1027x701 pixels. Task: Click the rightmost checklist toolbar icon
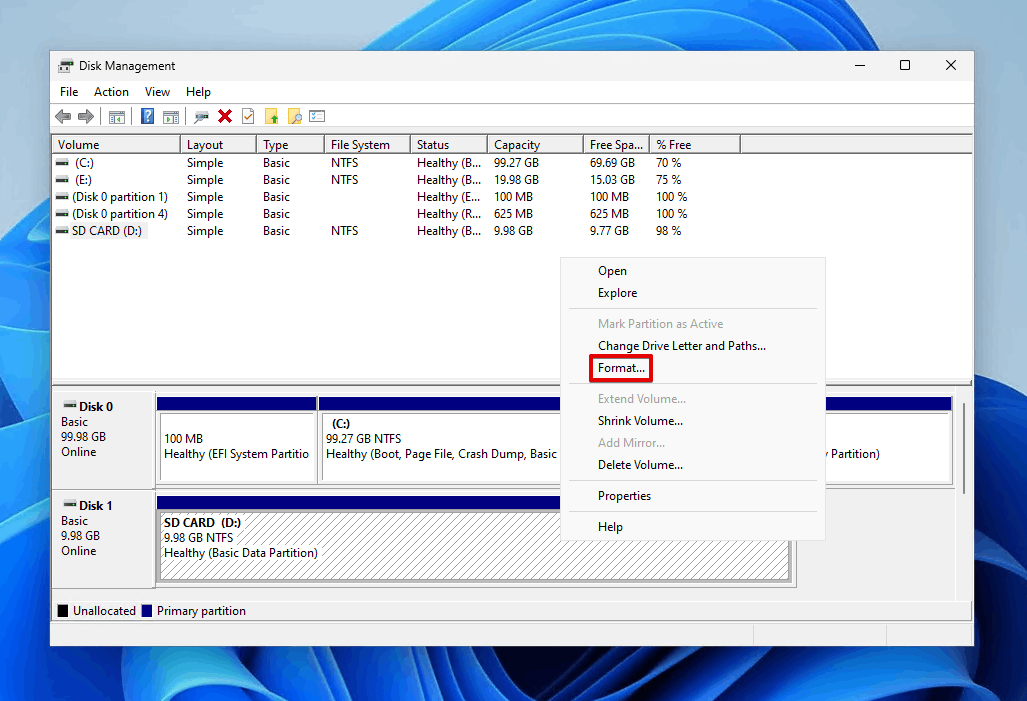click(x=317, y=116)
